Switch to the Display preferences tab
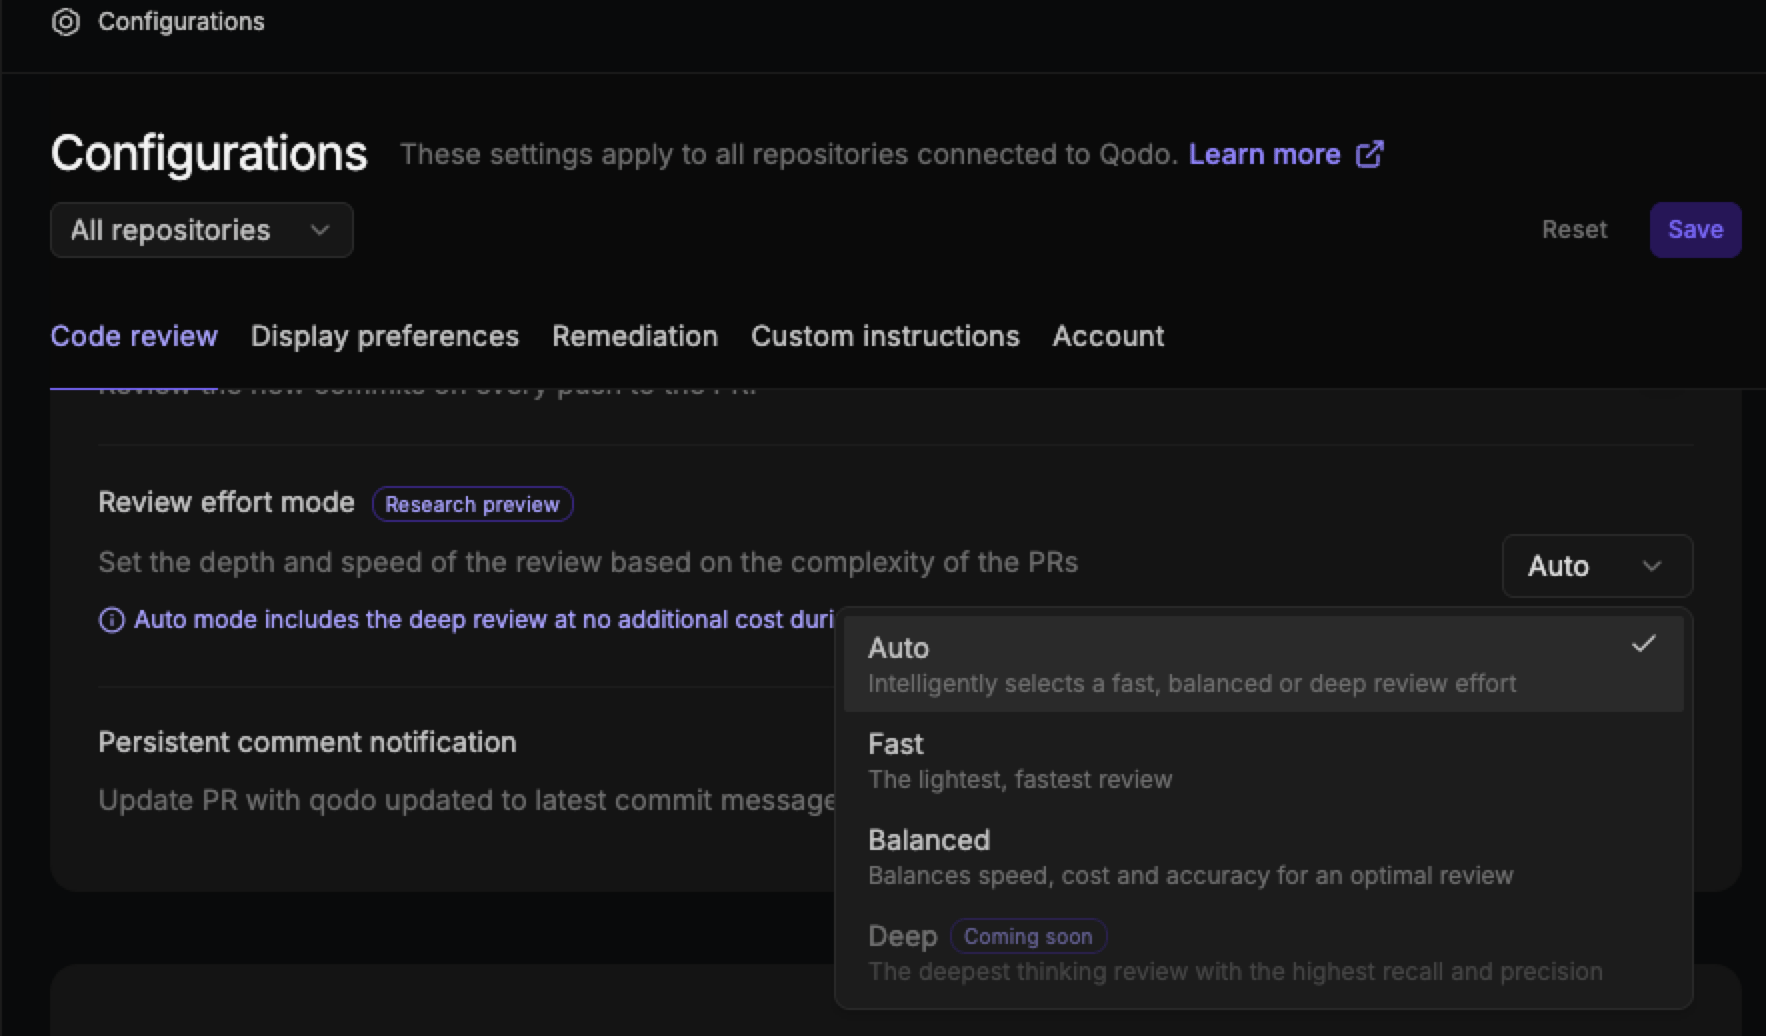1766x1036 pixels. pos(385,336)
